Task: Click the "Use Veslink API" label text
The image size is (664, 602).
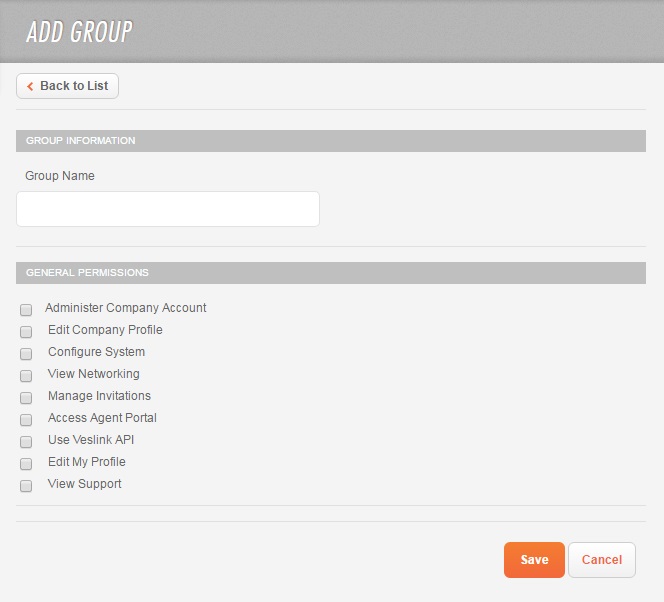Action: pyautogui.click(x=91, y=440)
